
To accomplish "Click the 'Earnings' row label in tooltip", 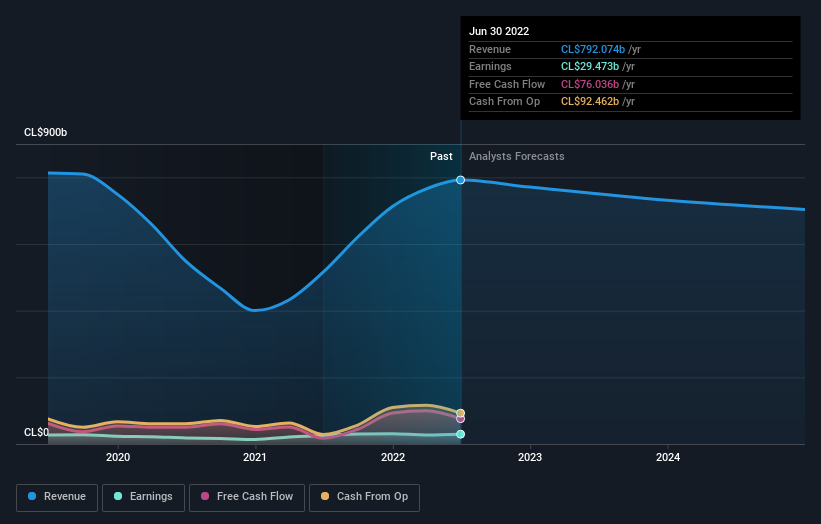I will 490,66.
